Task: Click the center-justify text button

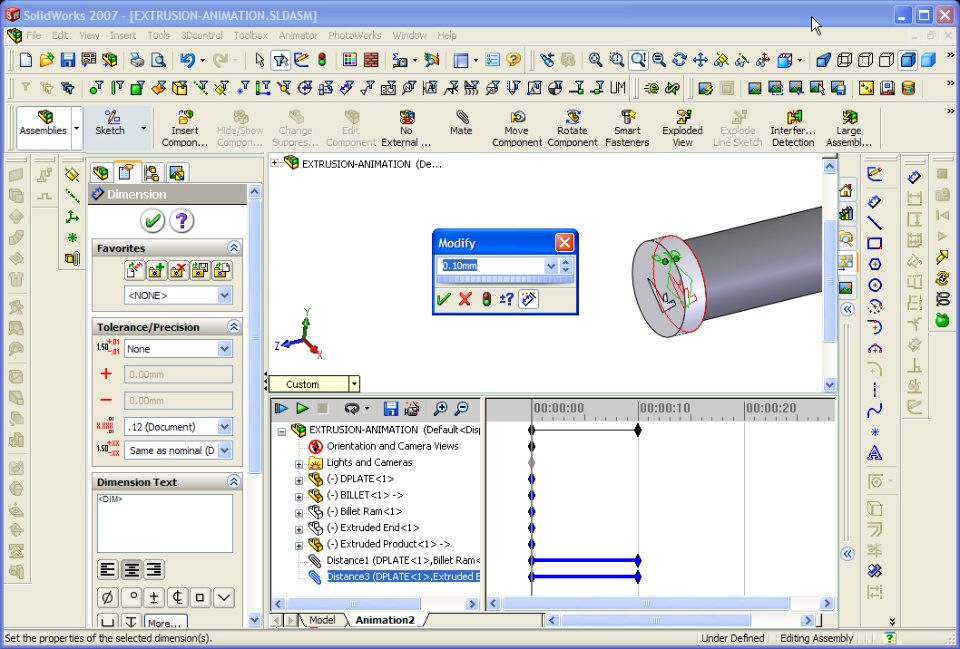Action: 131,570
